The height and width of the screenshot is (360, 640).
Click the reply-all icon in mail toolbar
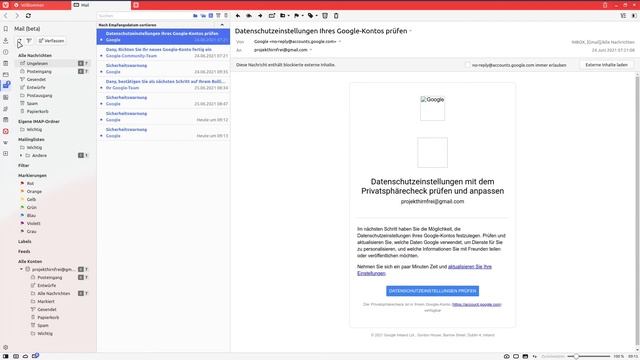coord(249,16)
